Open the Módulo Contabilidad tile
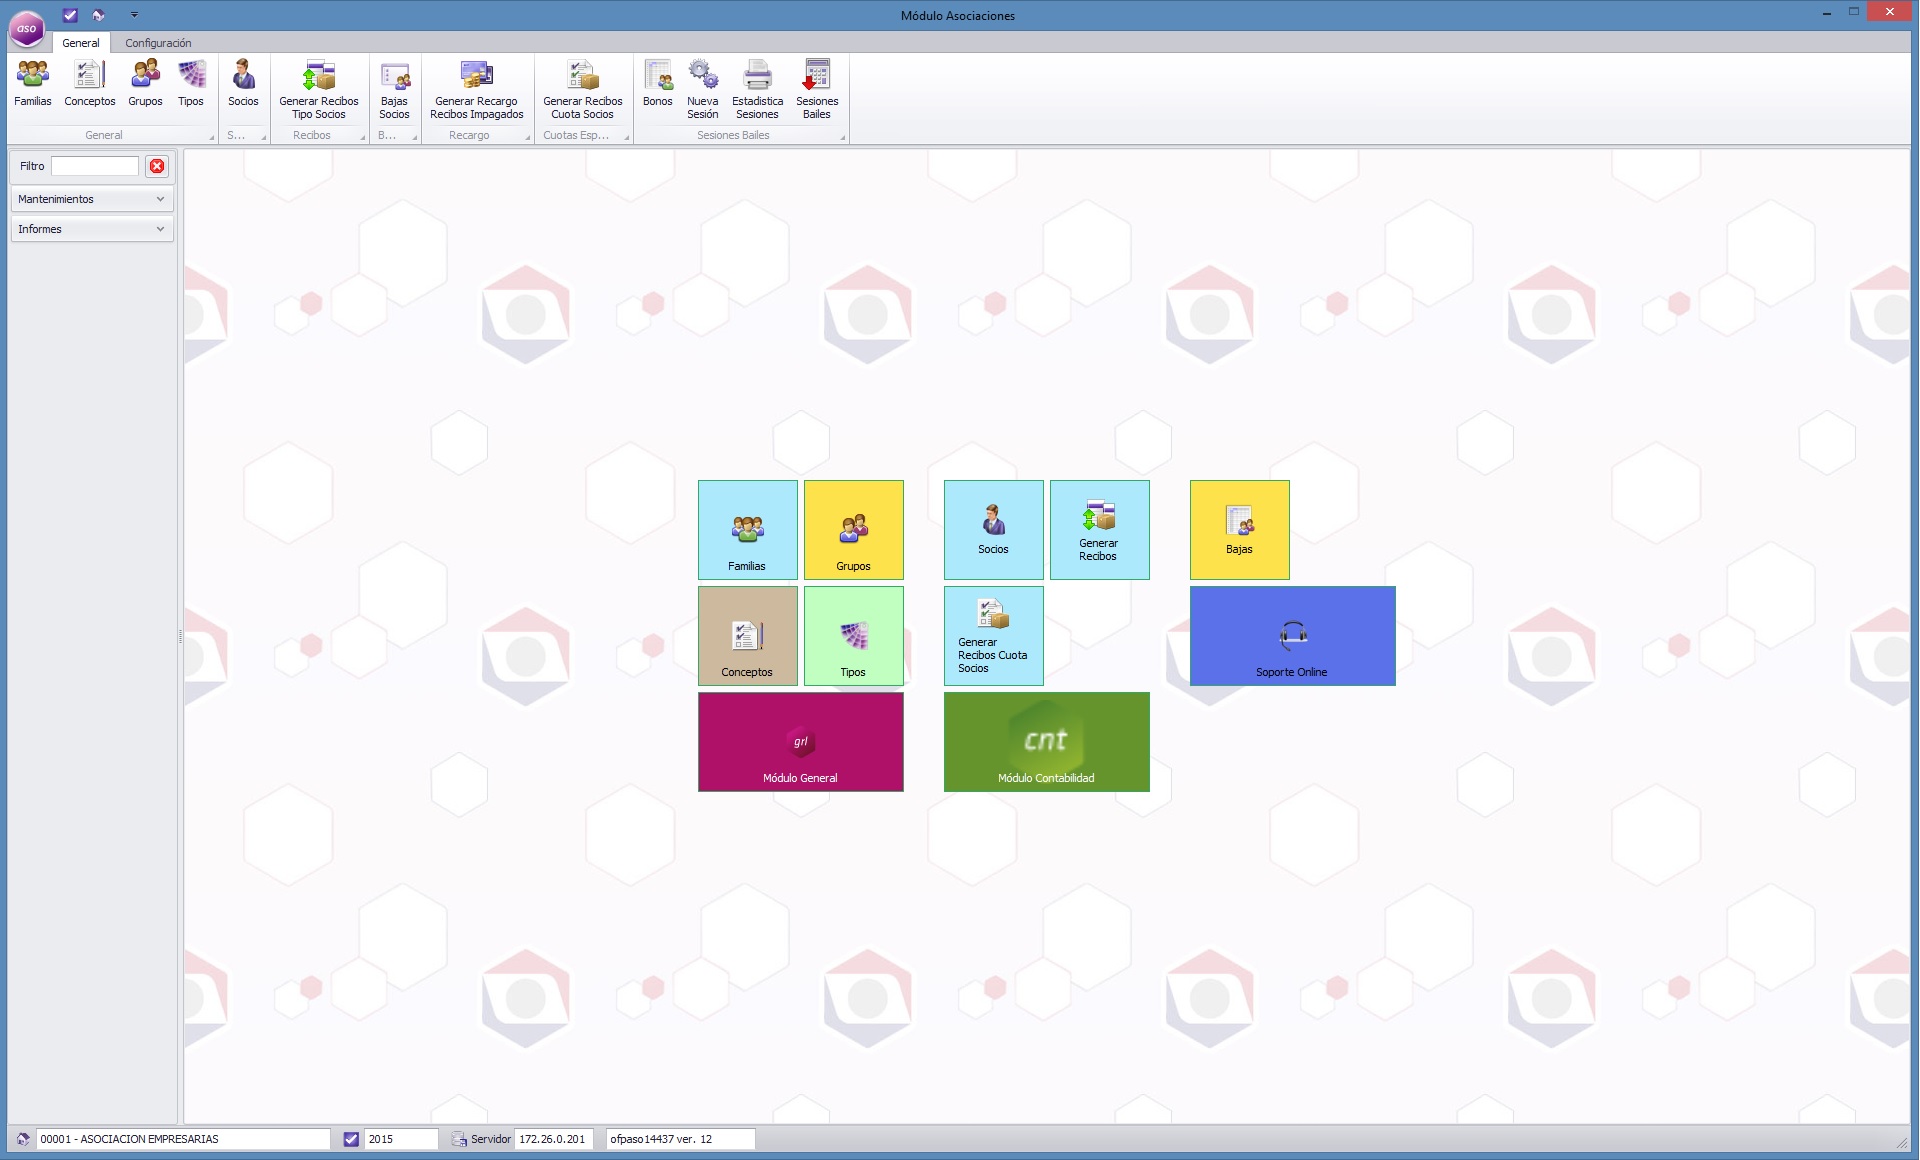This screenshot has width=1920, height=1160. pos(1047,742)
